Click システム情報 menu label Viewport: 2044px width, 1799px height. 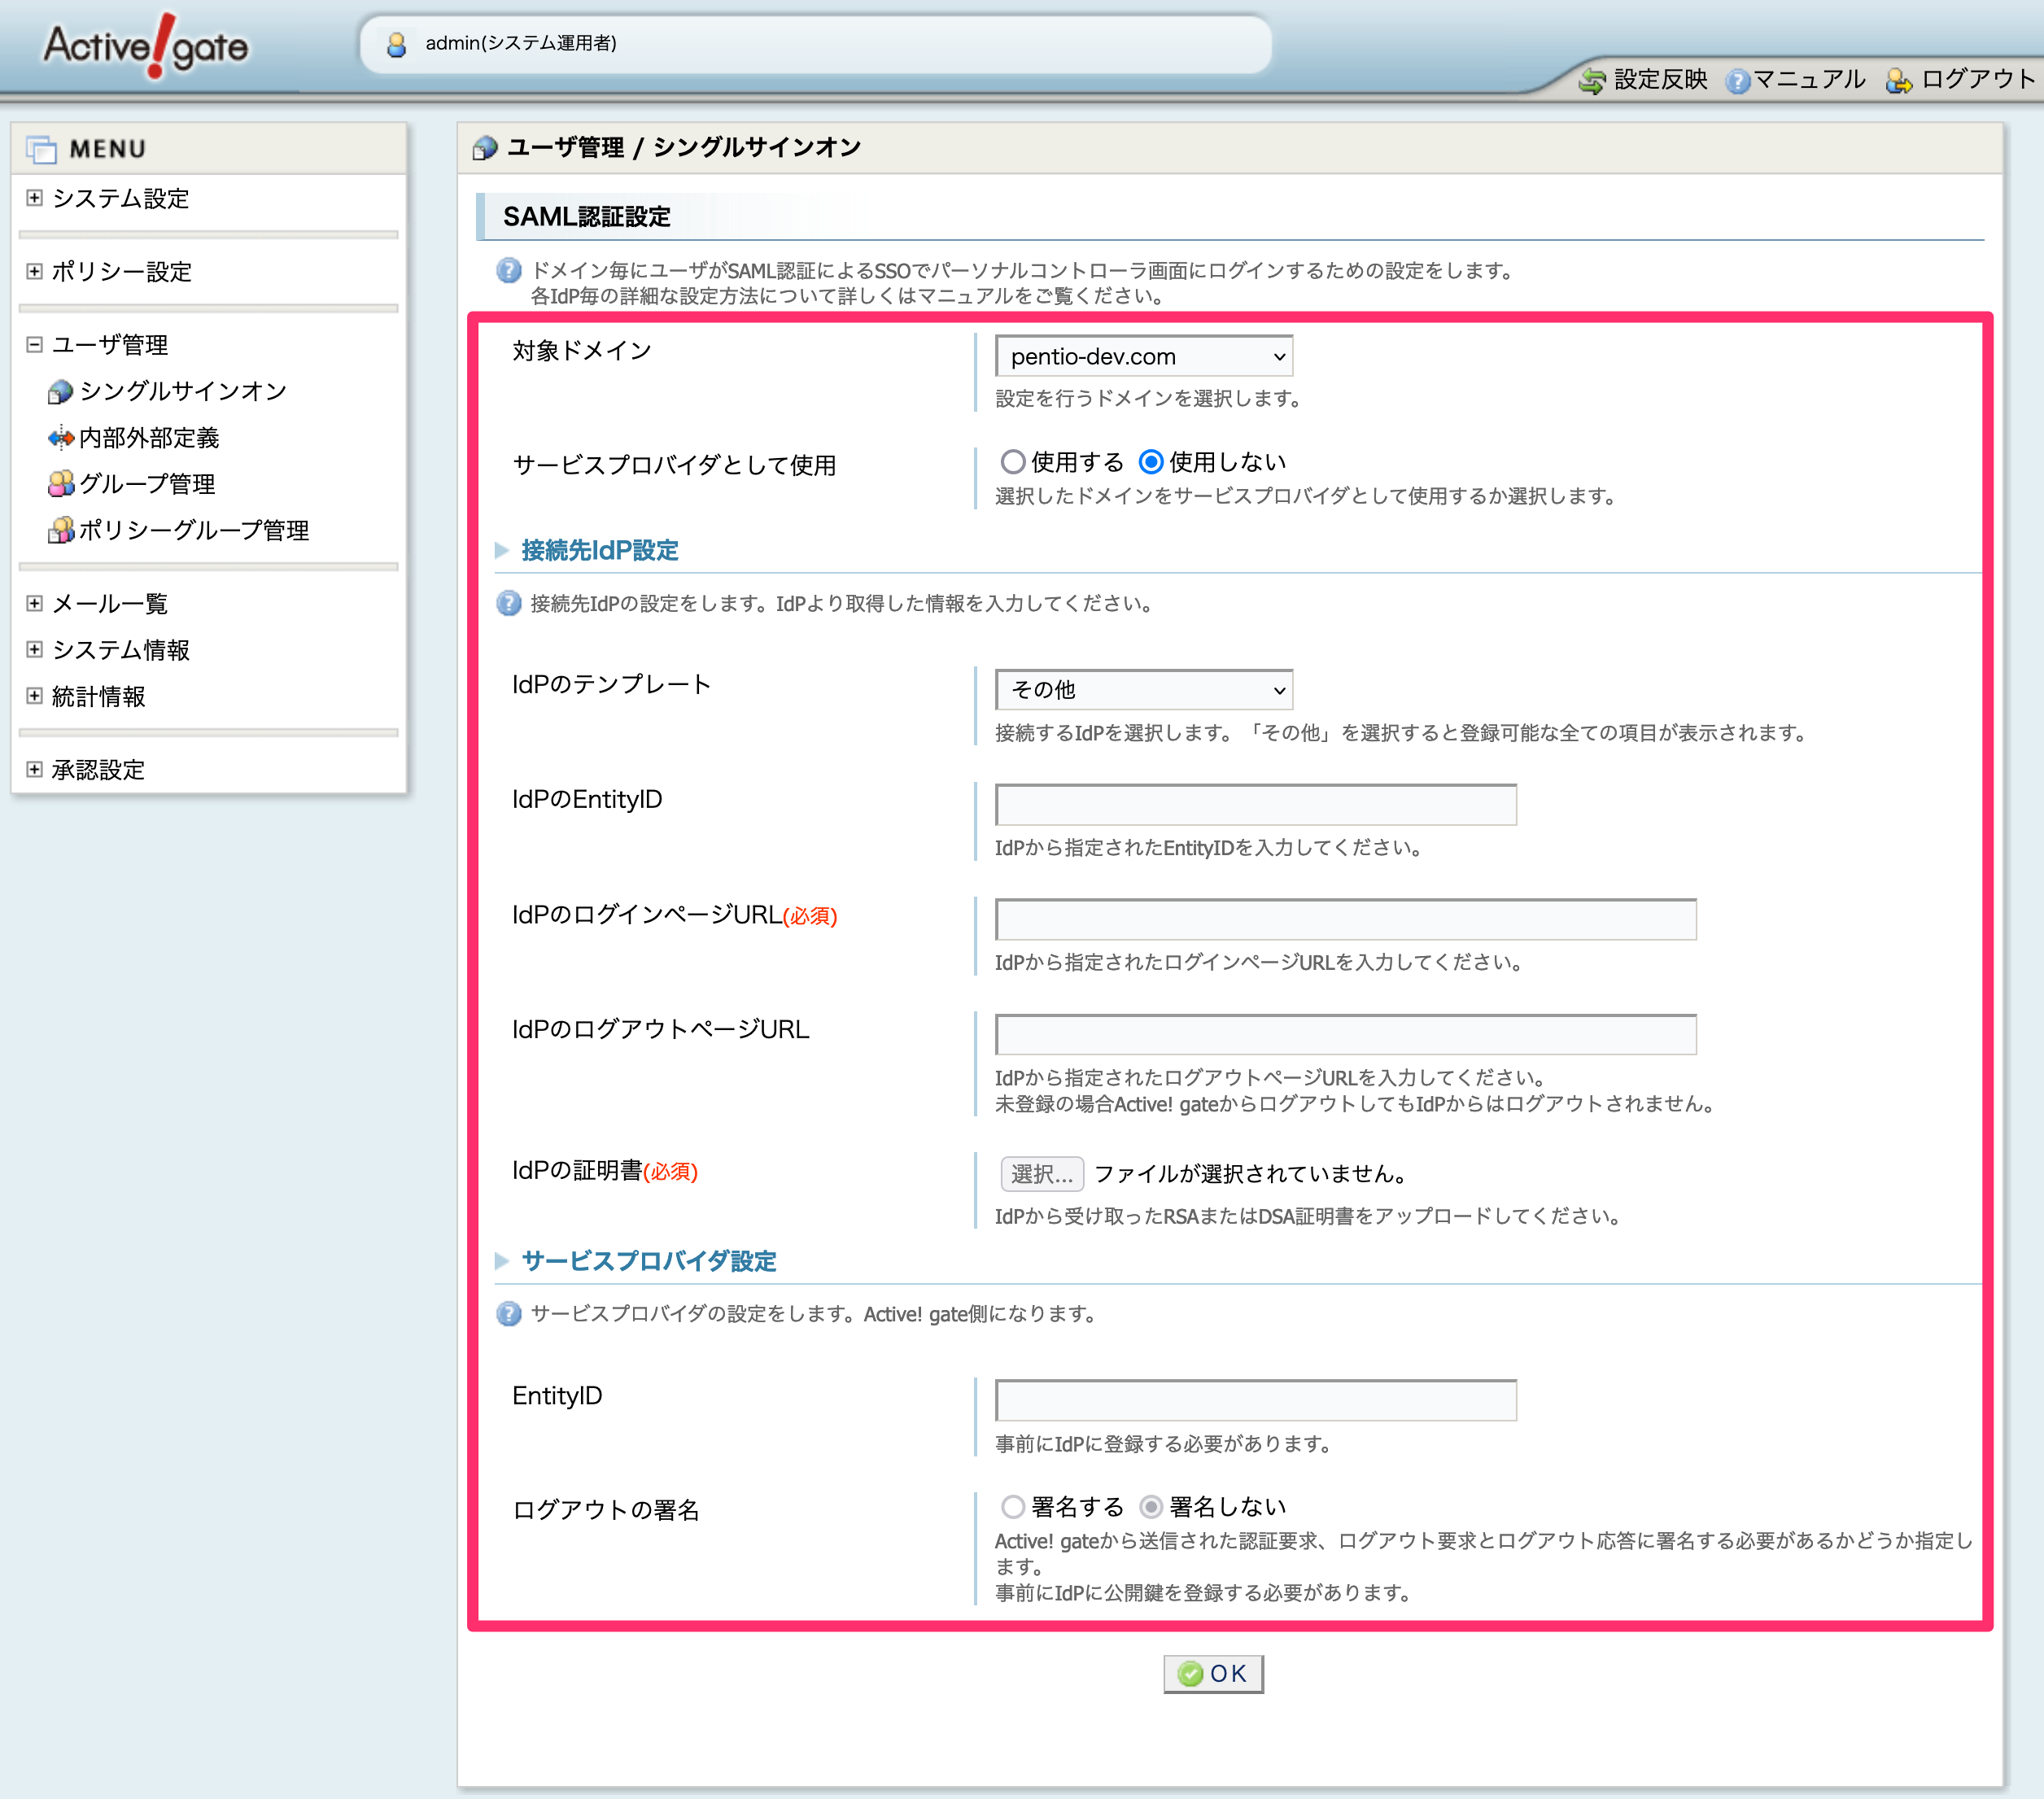120,650
